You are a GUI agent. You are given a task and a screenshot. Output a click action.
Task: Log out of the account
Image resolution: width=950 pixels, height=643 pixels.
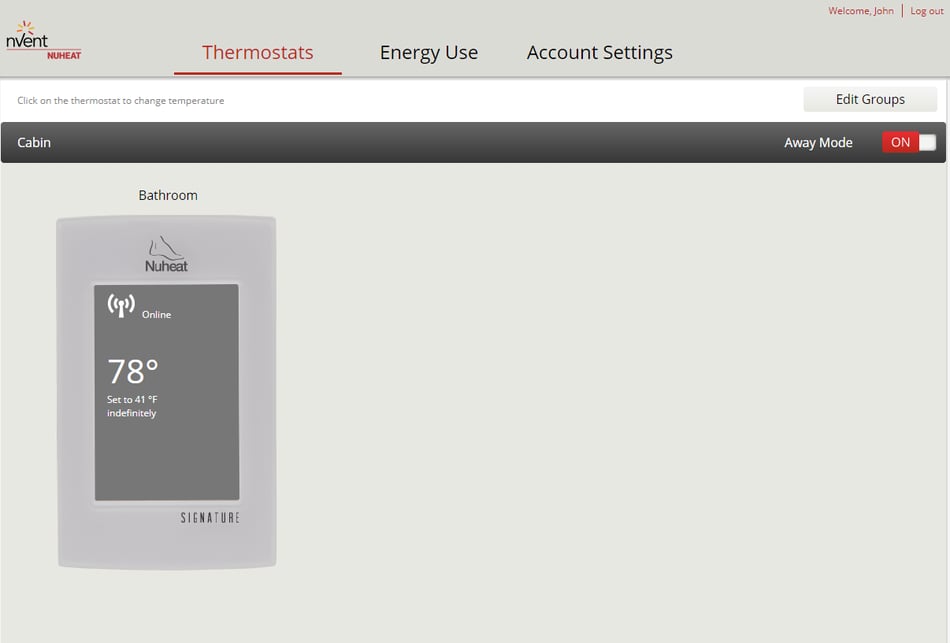926,11
